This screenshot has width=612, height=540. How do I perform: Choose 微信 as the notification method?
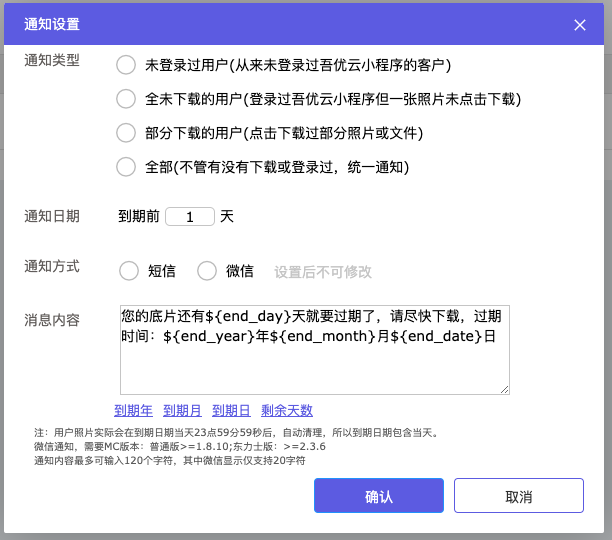click(x=207, y=271)
